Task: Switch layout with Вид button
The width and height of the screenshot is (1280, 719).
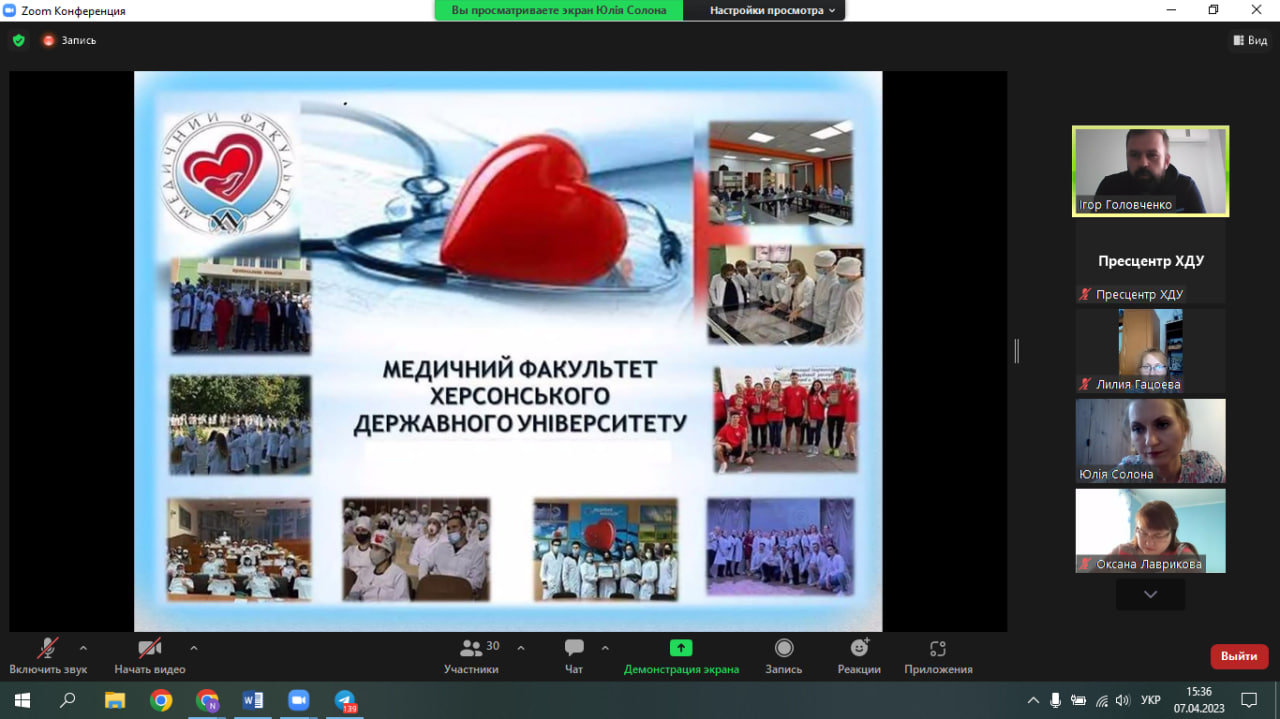Action: pyautogui.click(x=1250, y=40)
